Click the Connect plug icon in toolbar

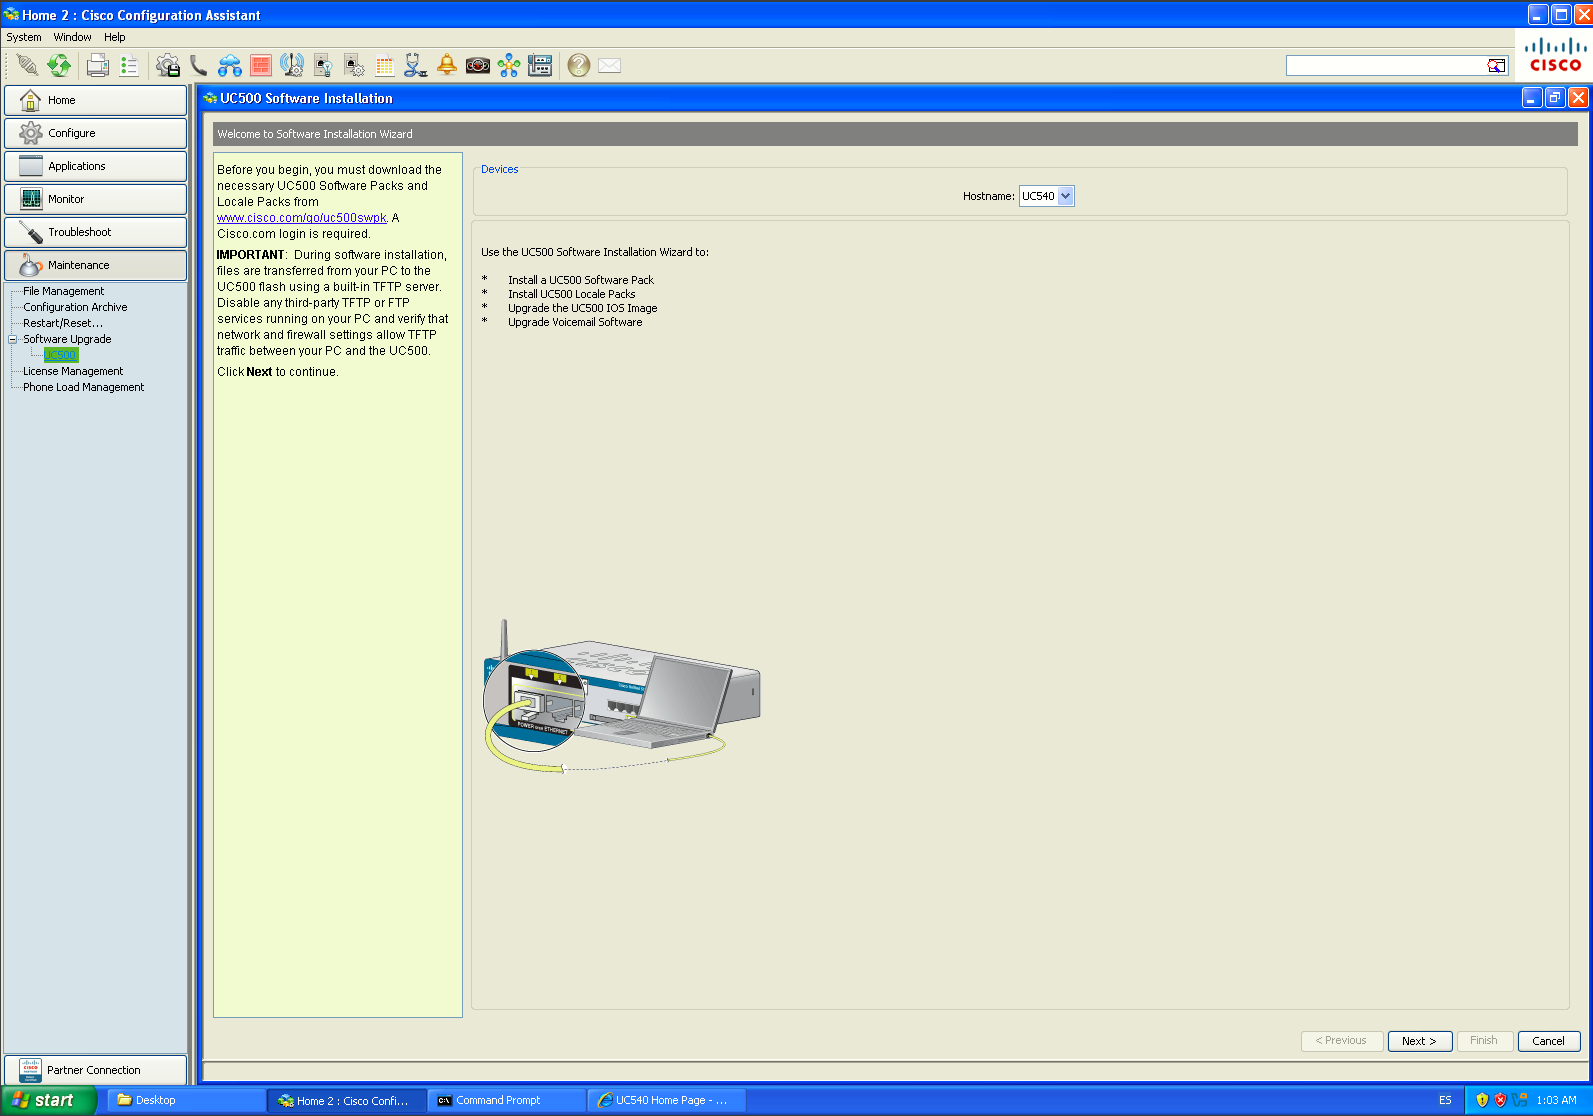coord(27,66)
